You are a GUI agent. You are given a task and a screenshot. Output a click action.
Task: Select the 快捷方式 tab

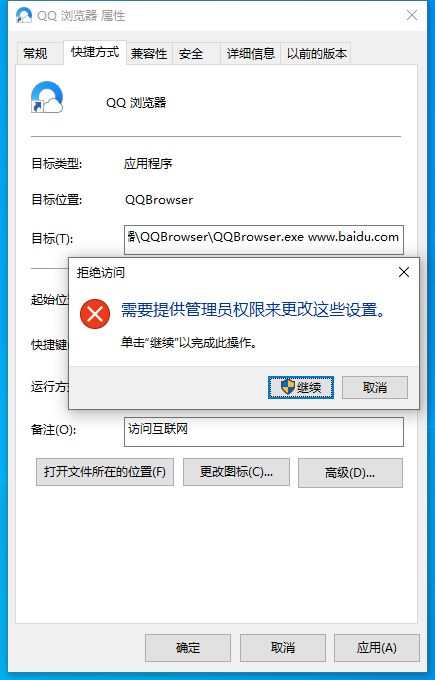tap(95, 52)
